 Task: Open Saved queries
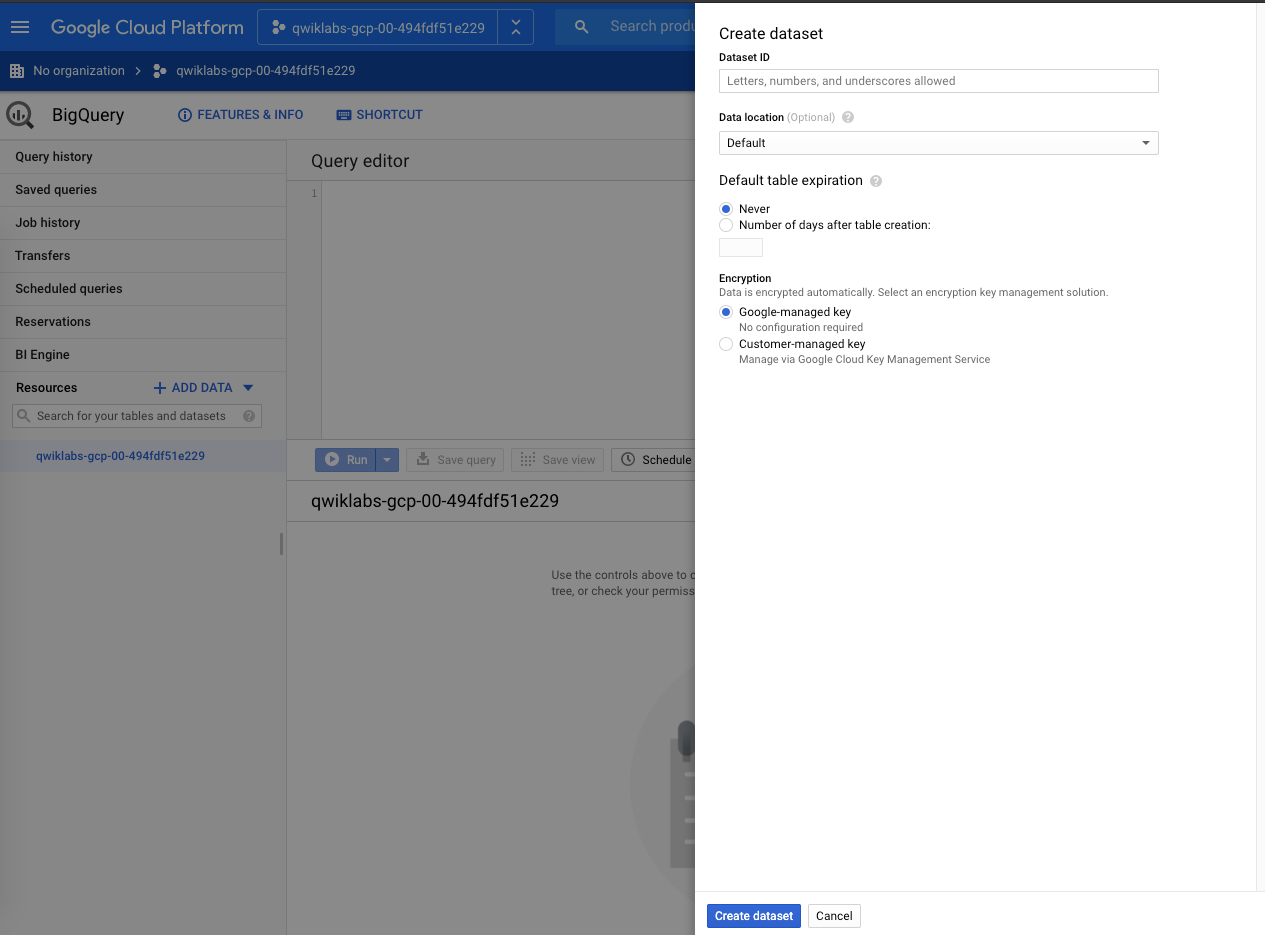tap(143, 190)
